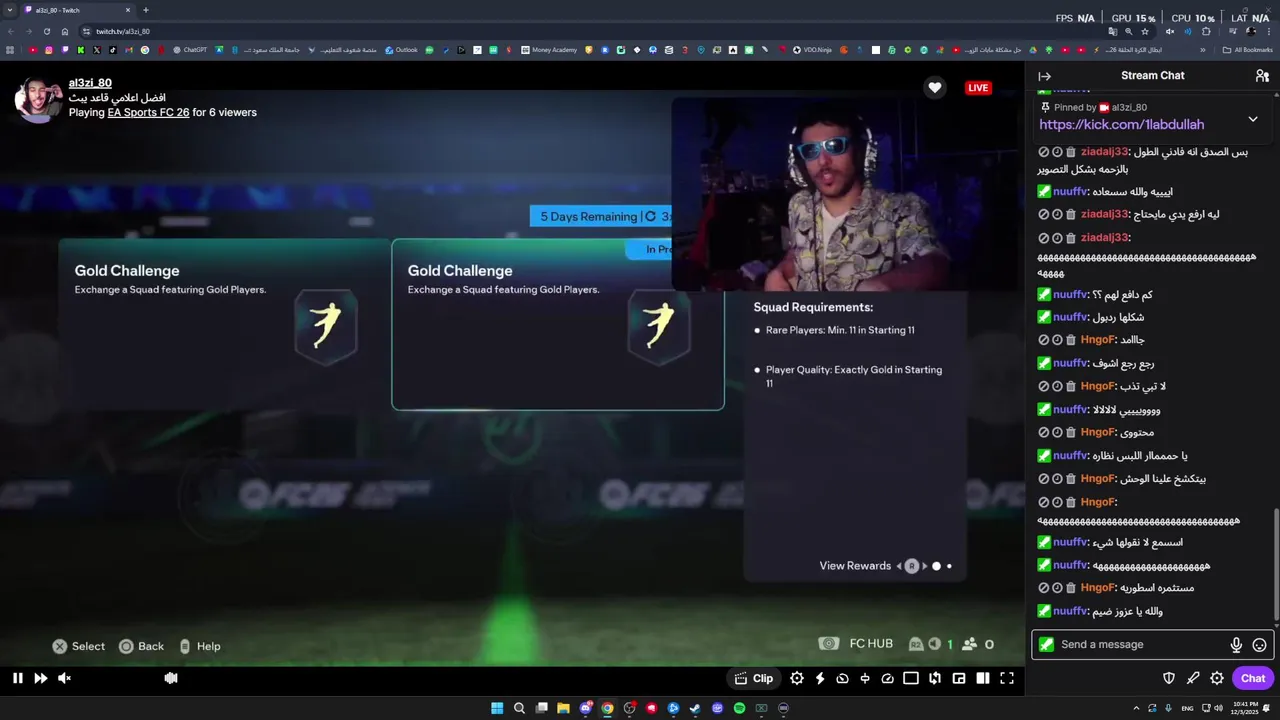
Task: Open EA Sports FC 26 category link
Action: [x=148, y=112]
